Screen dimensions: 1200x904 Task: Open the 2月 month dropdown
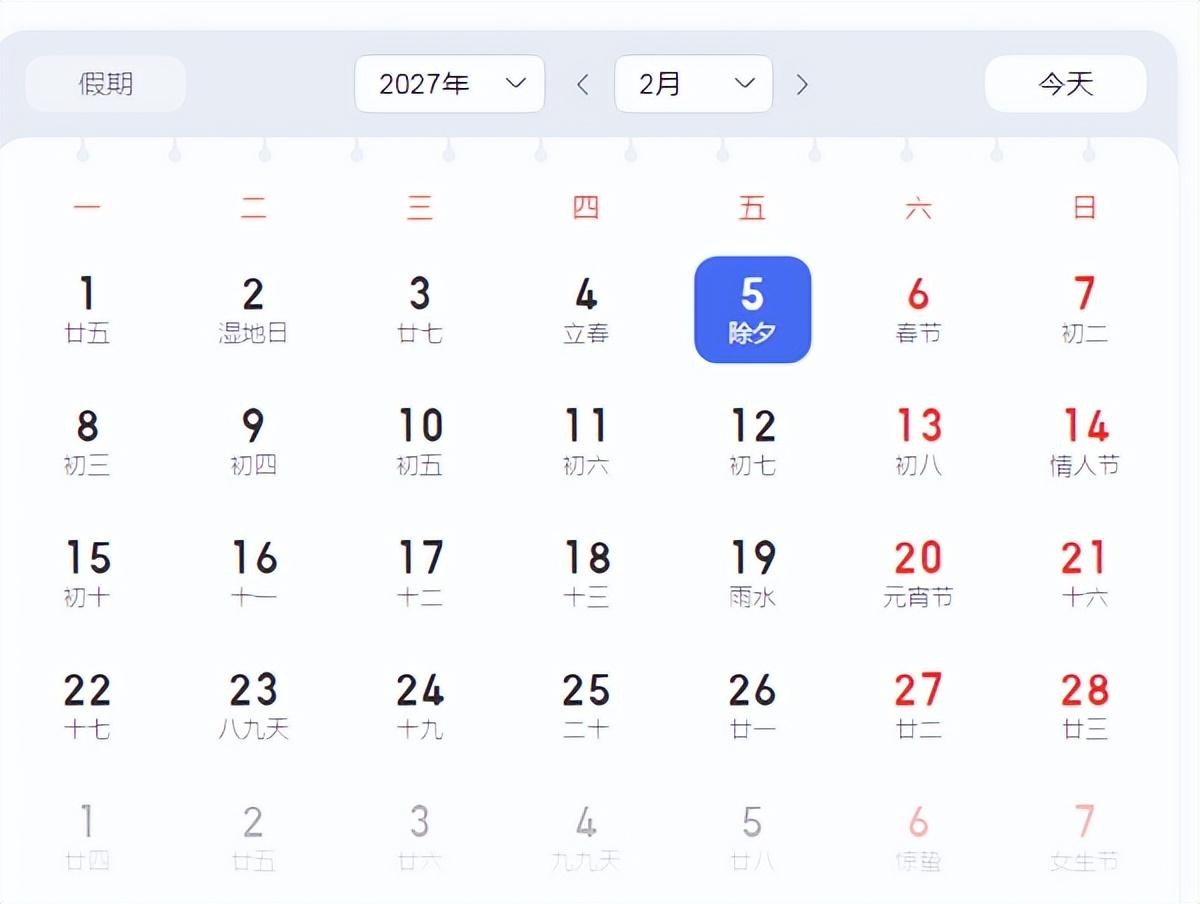pyautogui.click(x=693, y=84)
